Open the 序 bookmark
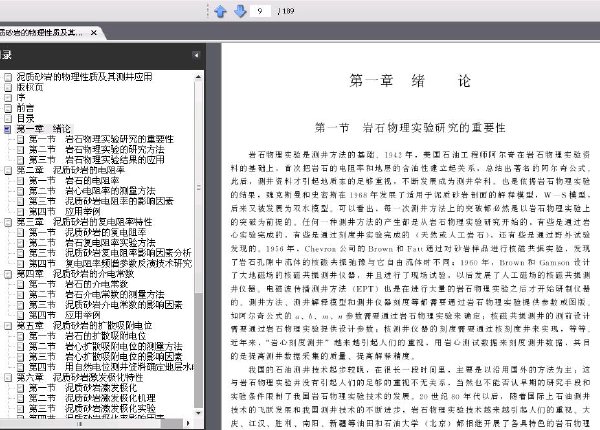Viewport: 600px width, 430px height. point(21,97)
